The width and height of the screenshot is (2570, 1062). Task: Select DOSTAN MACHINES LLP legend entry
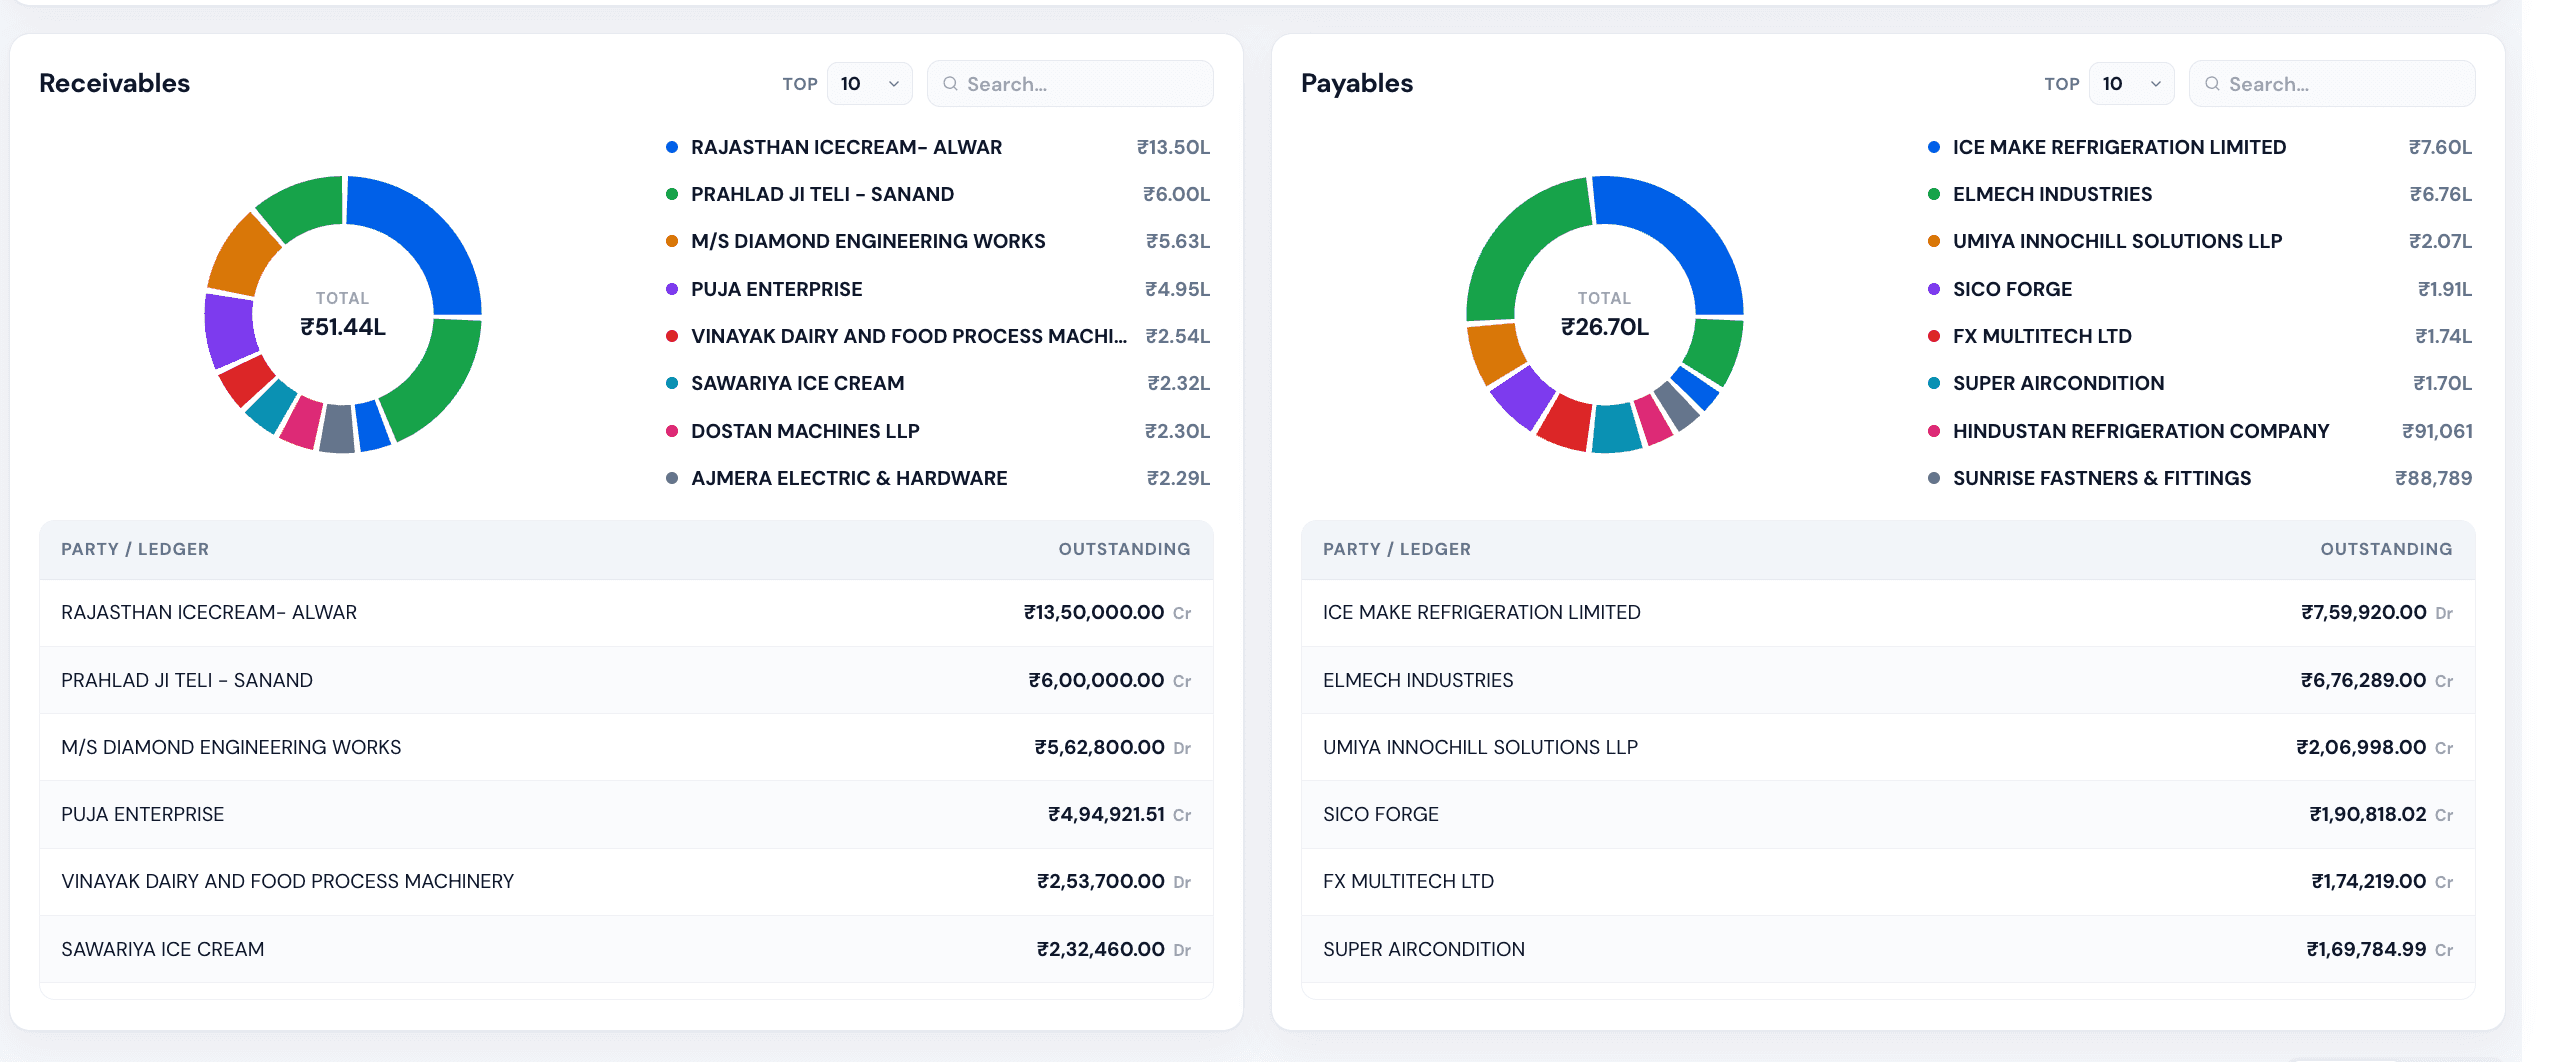pyautogui.click(x=938, y=431)
